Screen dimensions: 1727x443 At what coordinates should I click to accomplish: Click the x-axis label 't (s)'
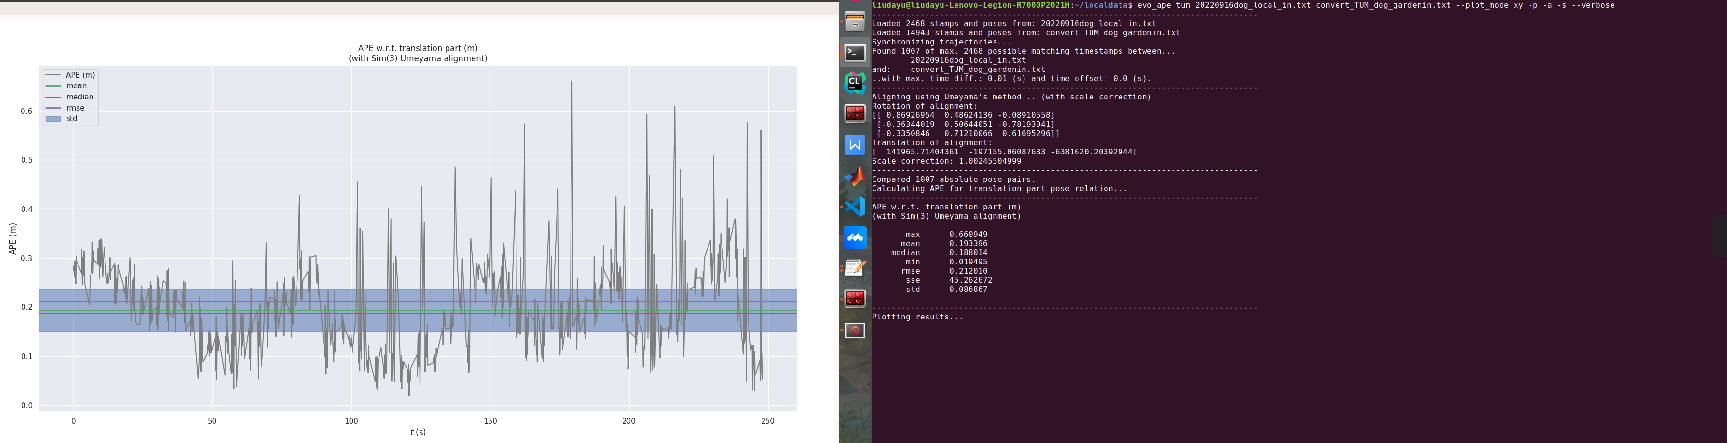[417, 432]
